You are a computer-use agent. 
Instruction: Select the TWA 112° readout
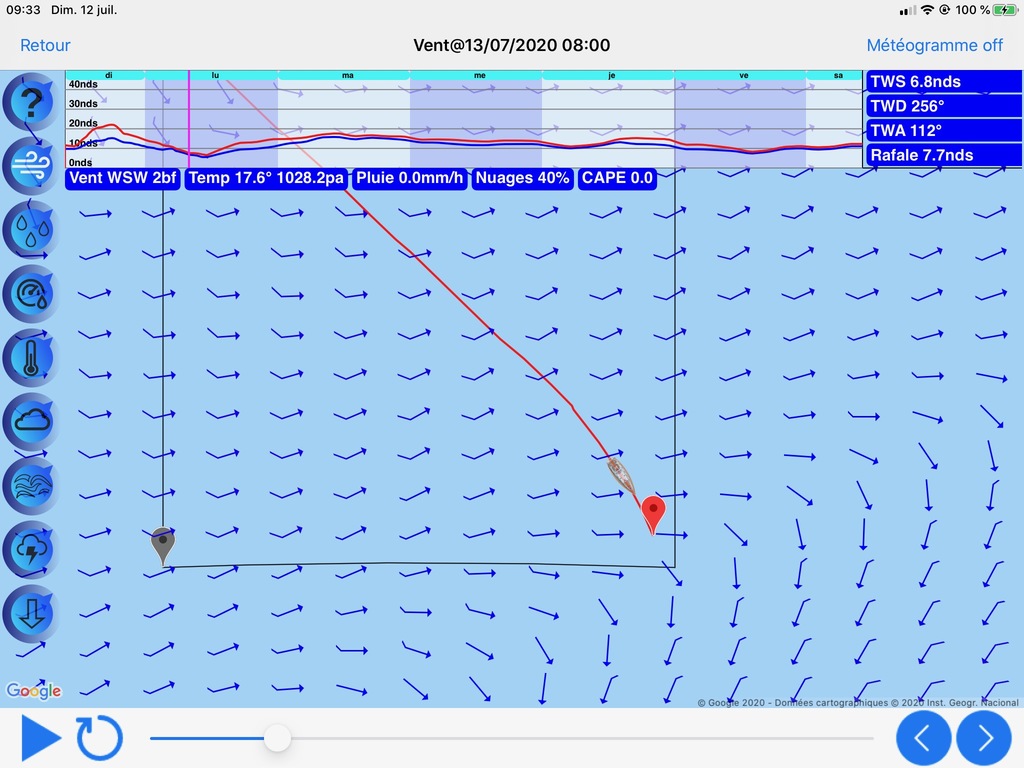click(944, 131)
